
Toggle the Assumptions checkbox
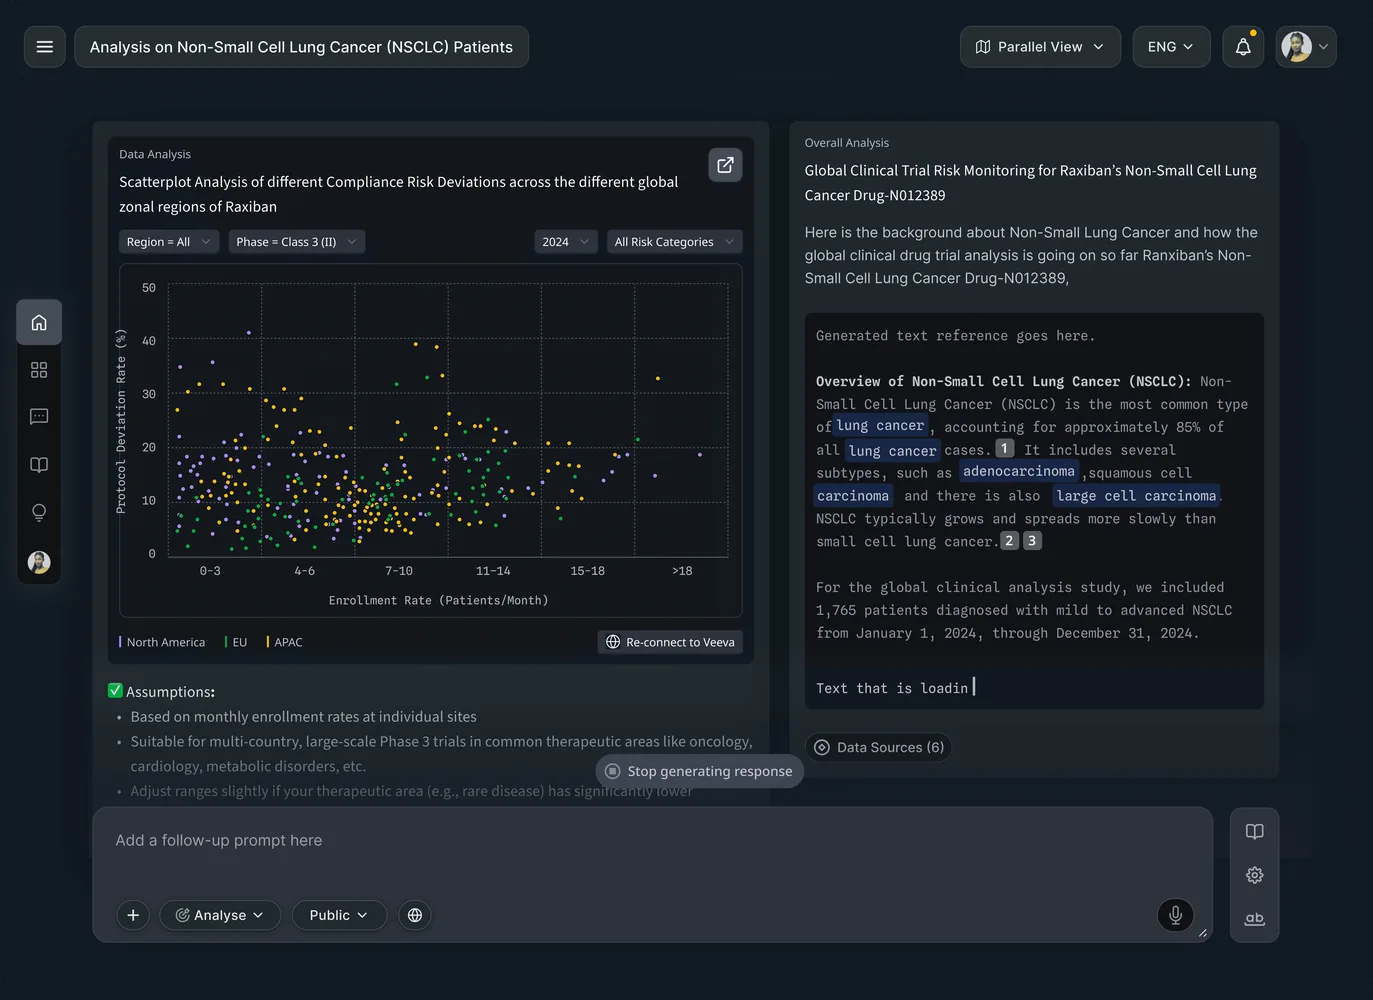(x=115, y=691)
